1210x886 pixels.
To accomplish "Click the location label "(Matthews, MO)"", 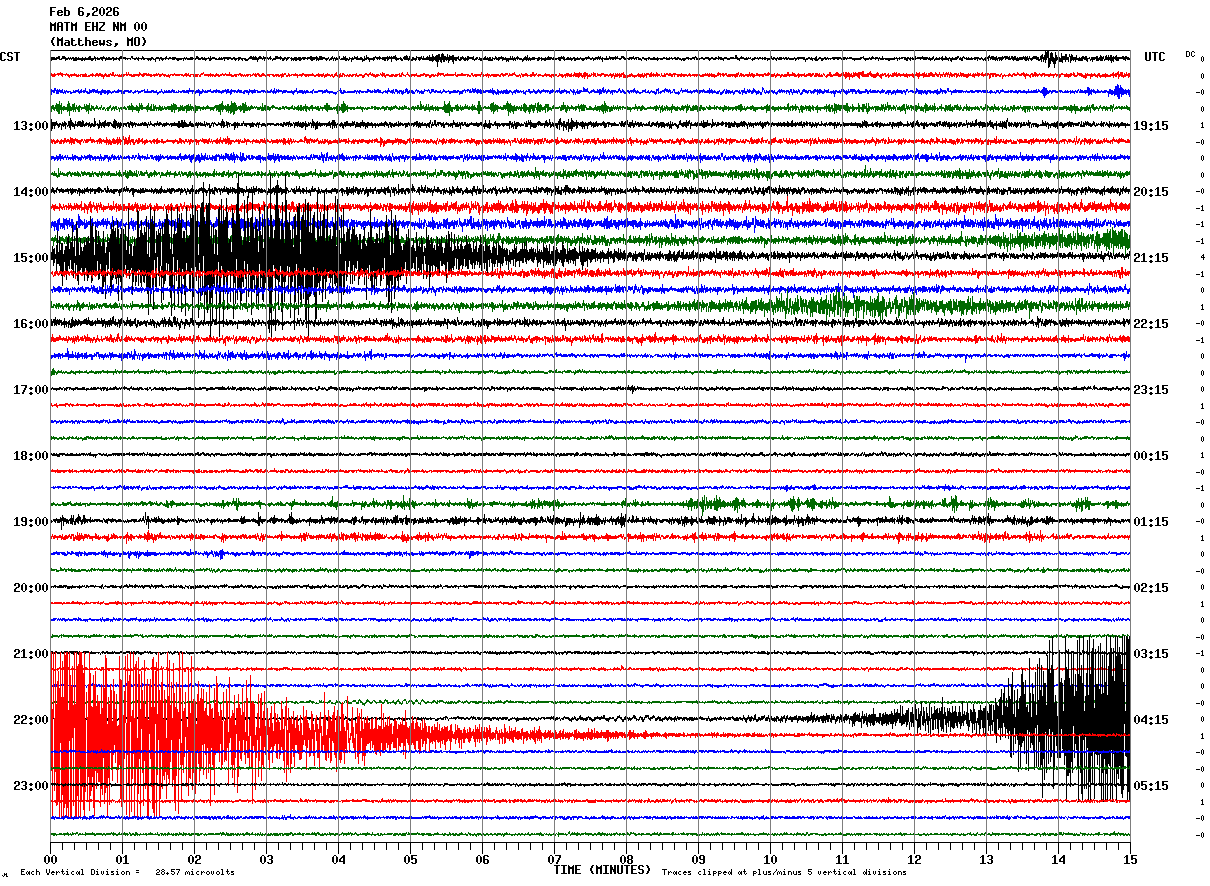I will click(99, 42).
